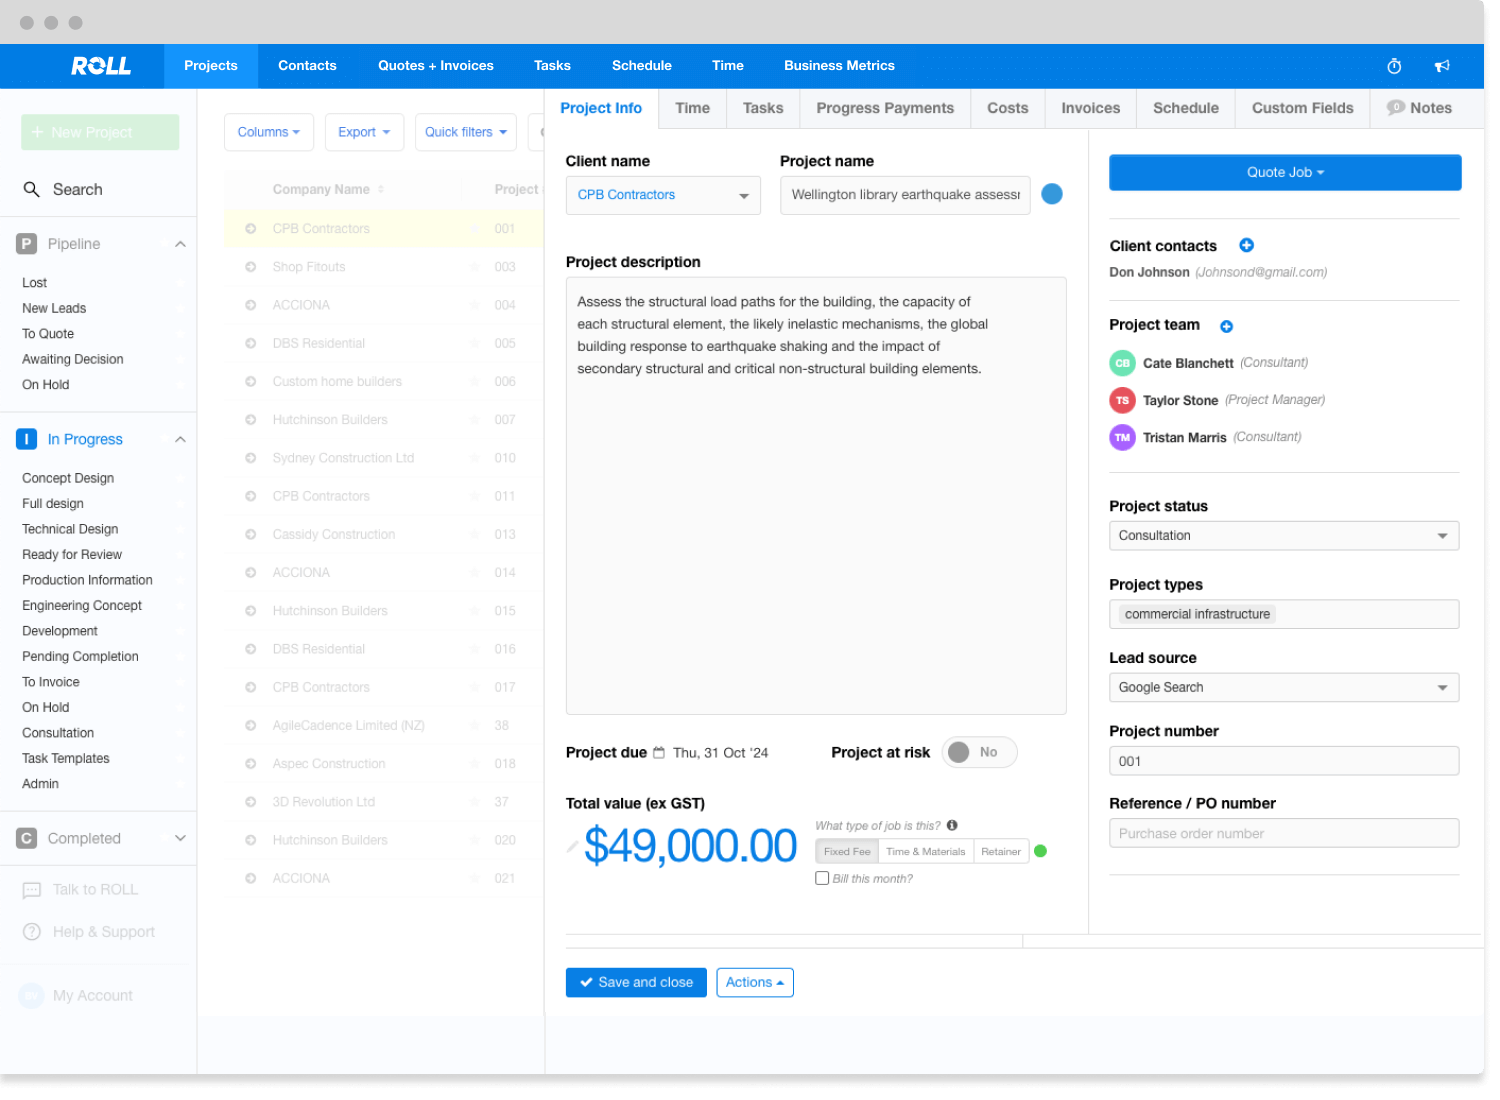Open Business Metrics in navigation

[x=839, y=66]
